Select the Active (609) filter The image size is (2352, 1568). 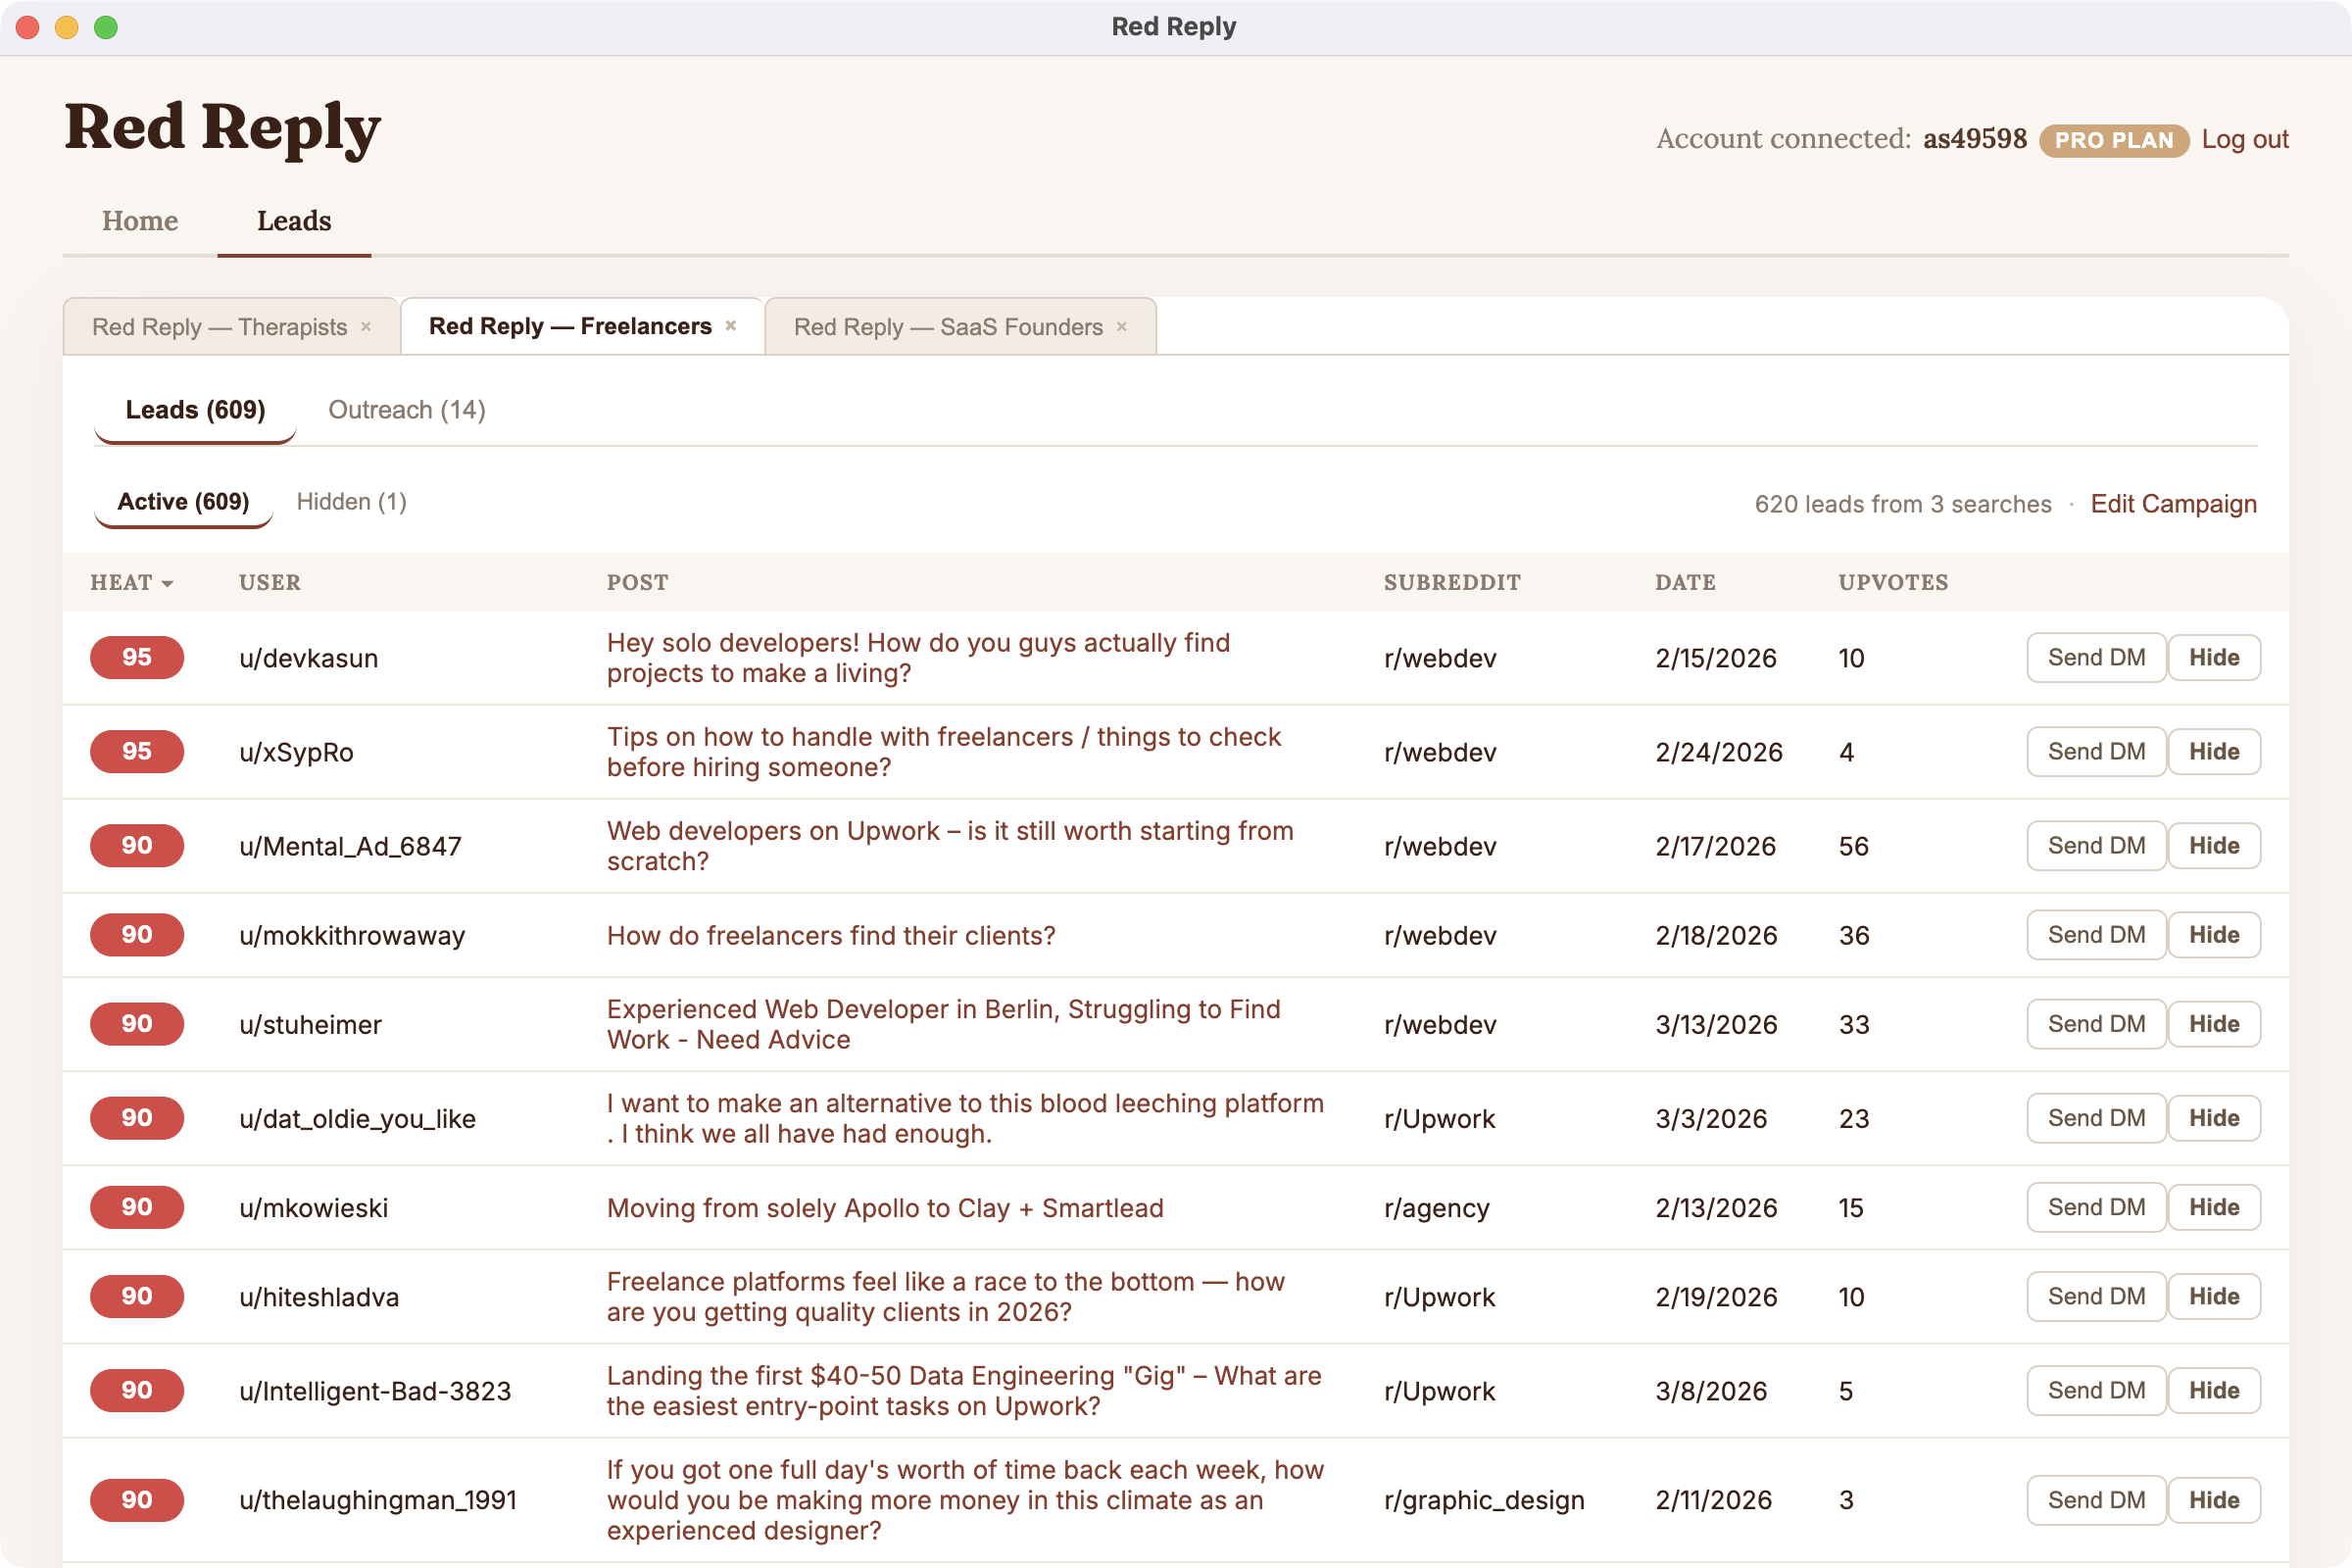click(183, 501)
